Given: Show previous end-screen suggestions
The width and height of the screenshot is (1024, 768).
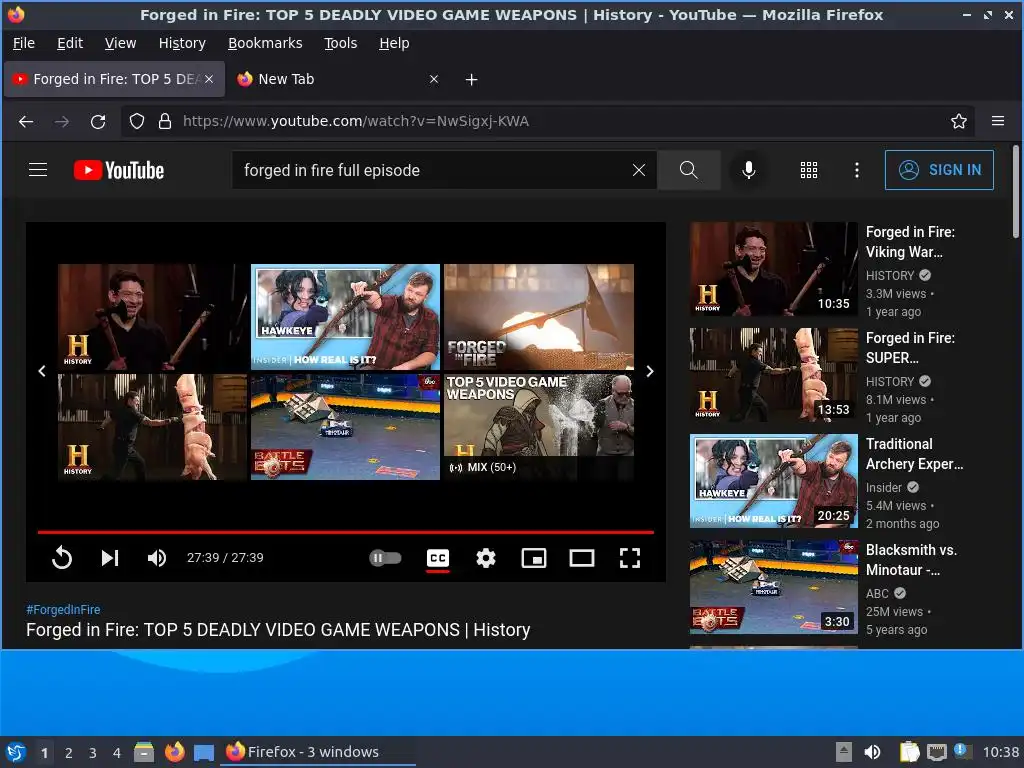Looking at the screenshot, I should click(42, 371).
